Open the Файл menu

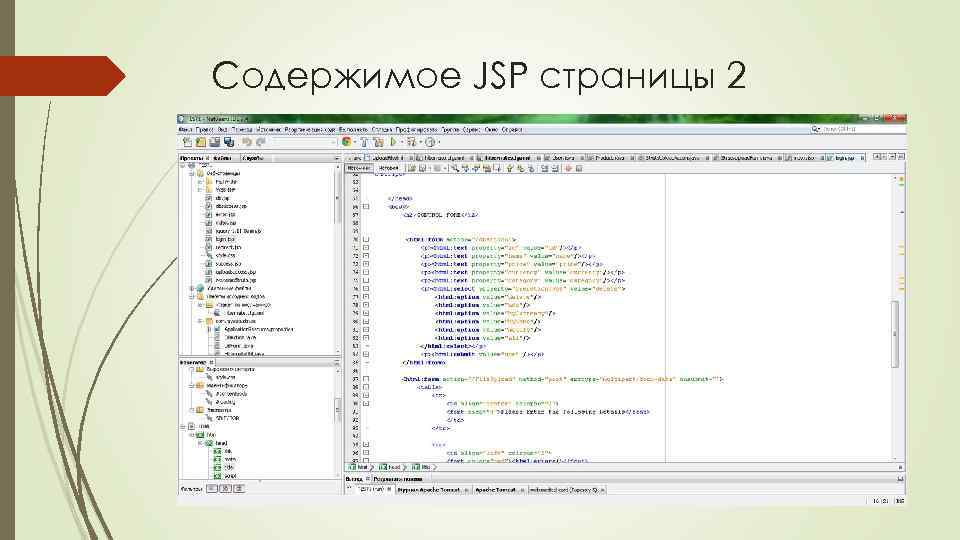pyautogui.click(x=185, y=130)
